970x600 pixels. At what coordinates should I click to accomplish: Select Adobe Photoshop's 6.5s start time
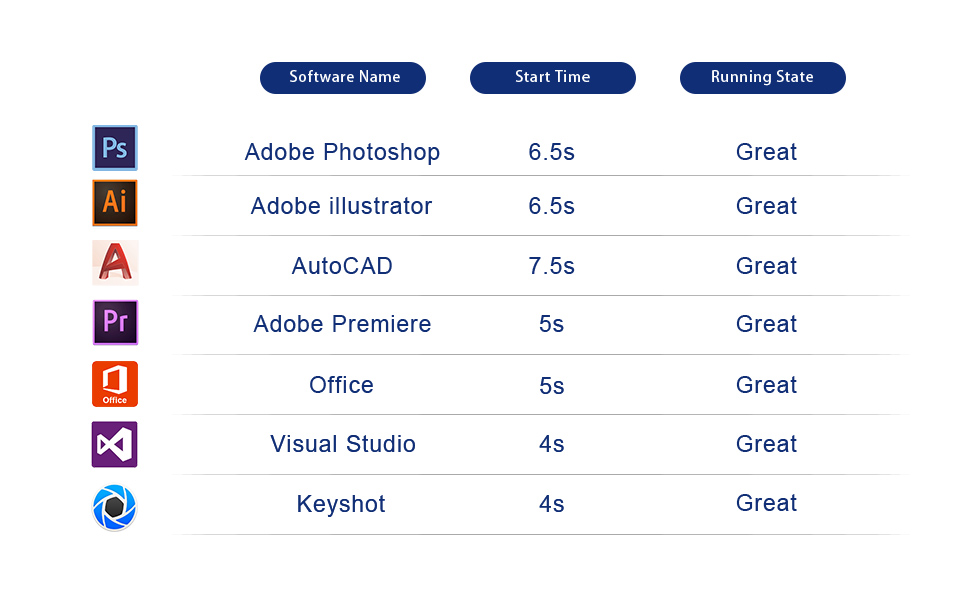point(552,152)
